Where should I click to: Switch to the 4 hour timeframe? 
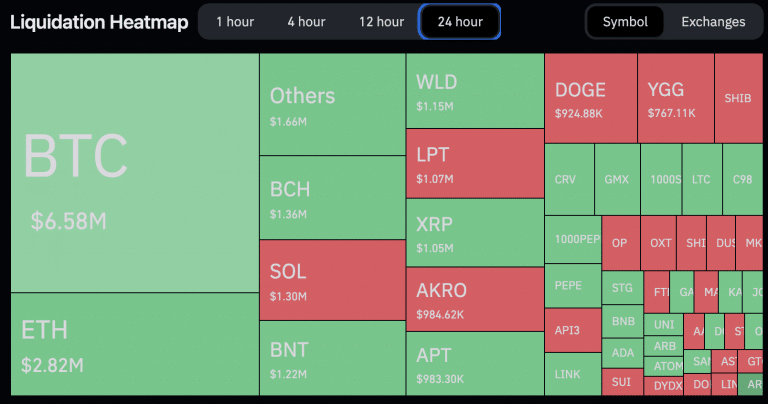tap(306, 21)
